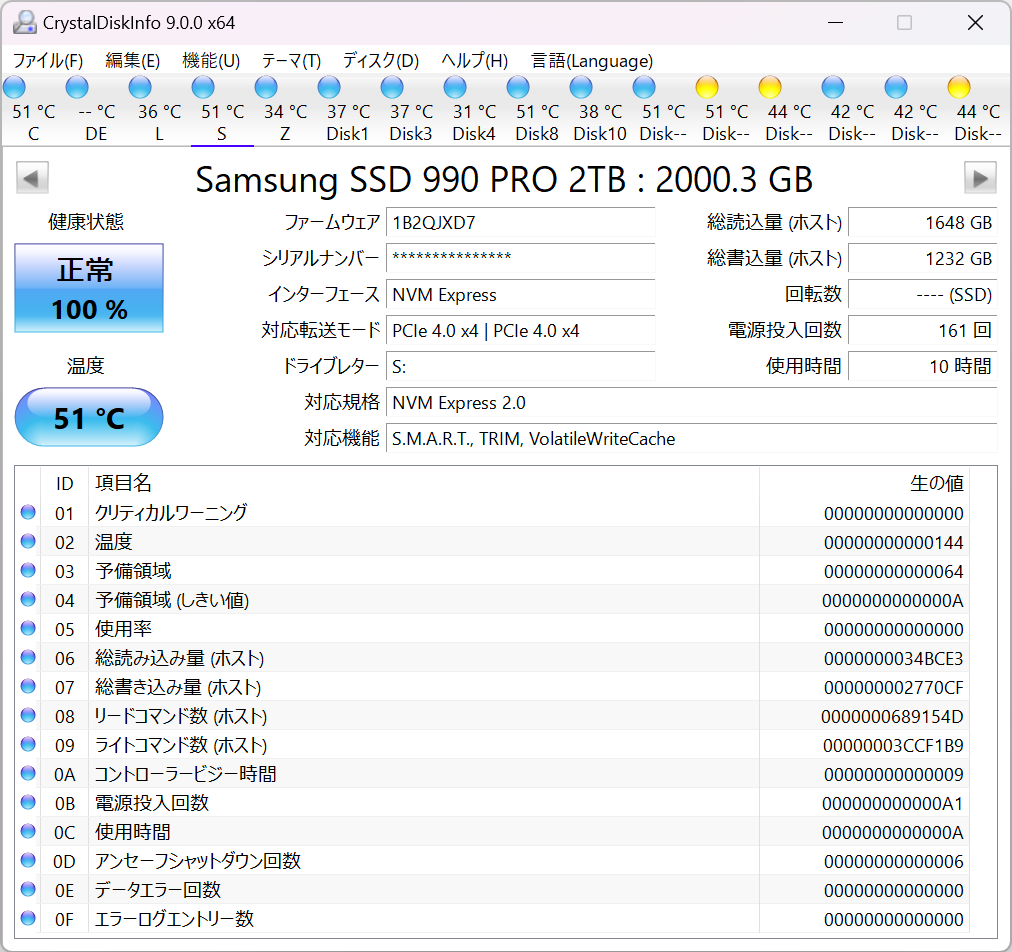The image size is (1012, 952).
Task: Open the ファイル(F) menu
Action: click(48, 61)
